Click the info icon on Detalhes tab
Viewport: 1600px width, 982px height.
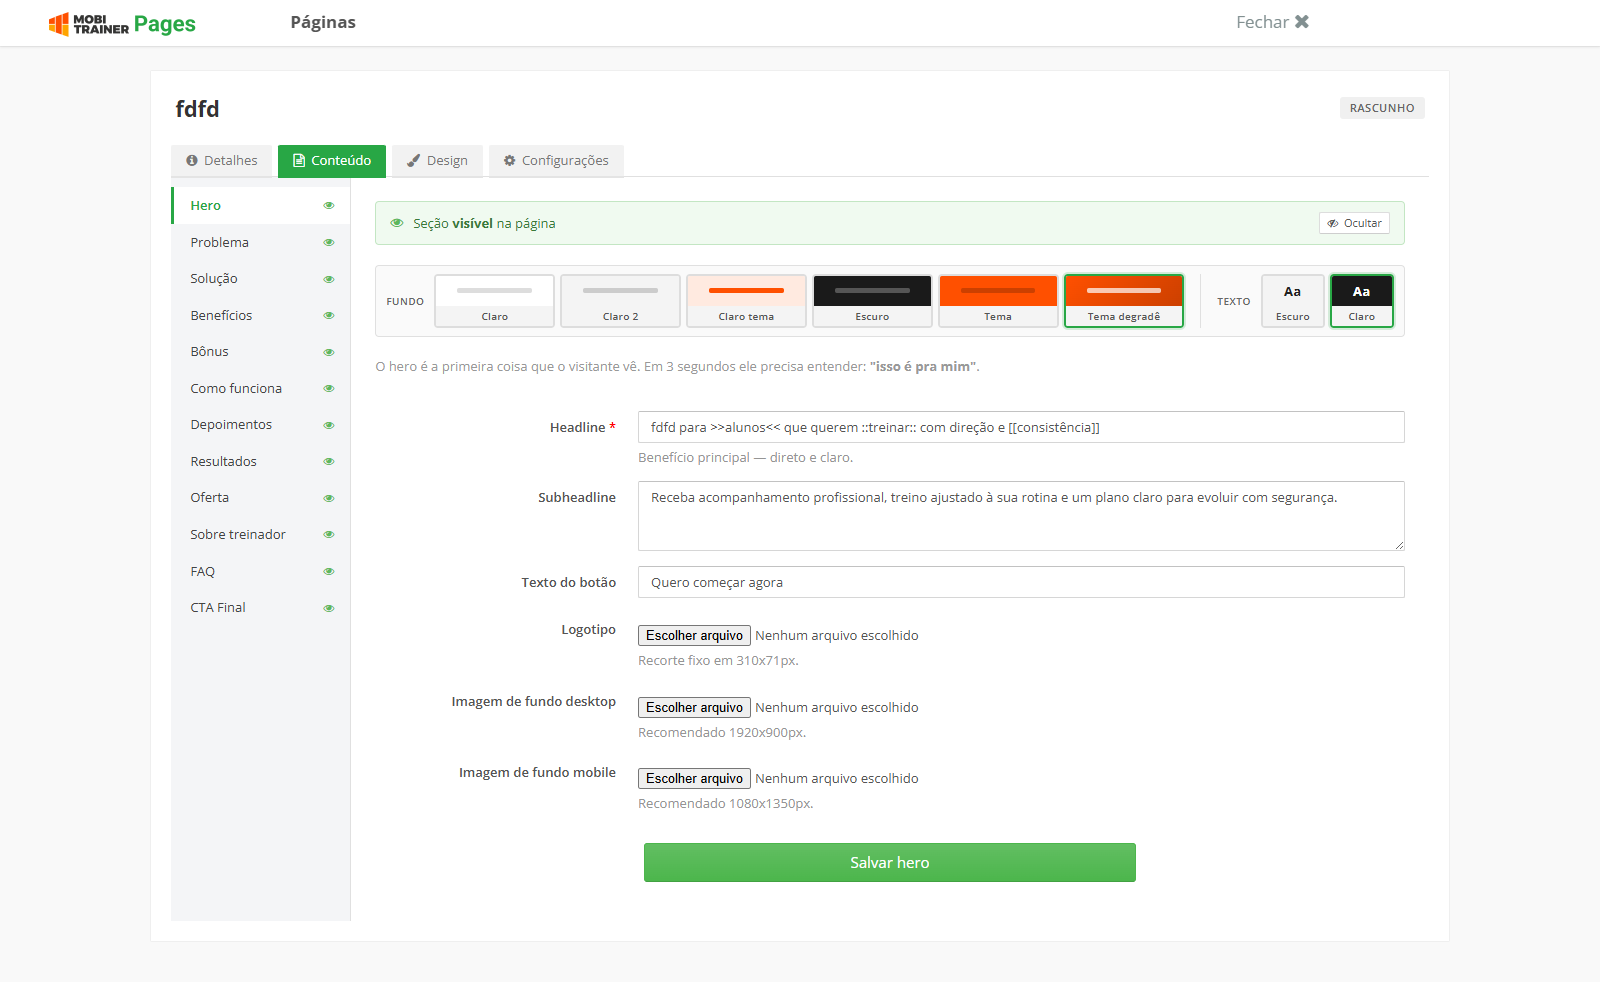tap(192, 161)
